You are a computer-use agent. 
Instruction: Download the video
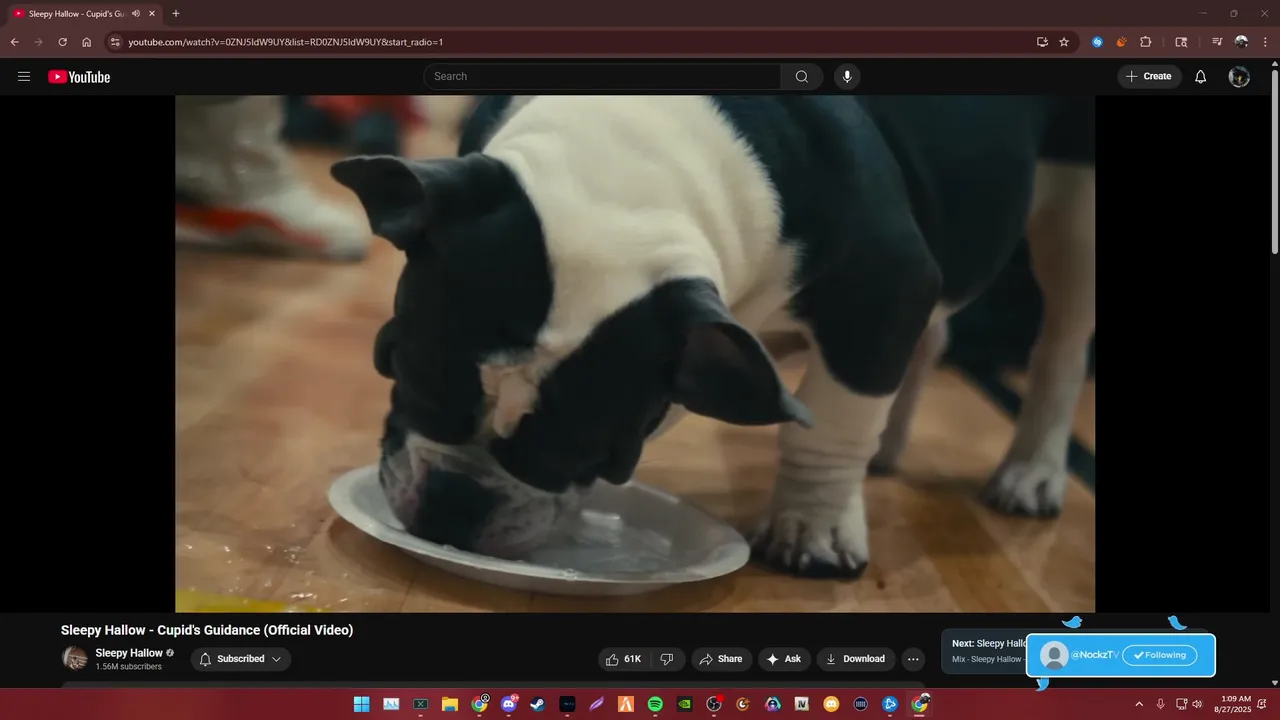coord(855,659)
